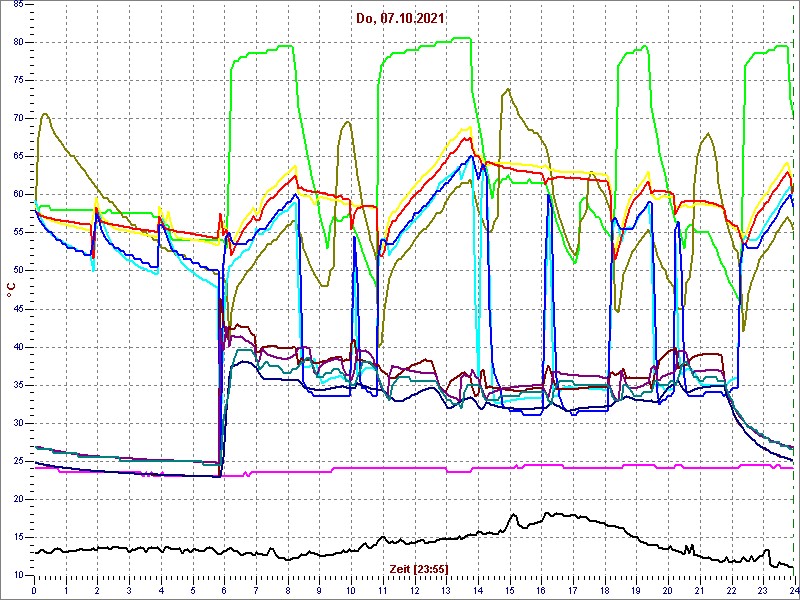Select hour 6 on the time axis
Viewport: 800px width, 600px height.
[x=224, y=590]
